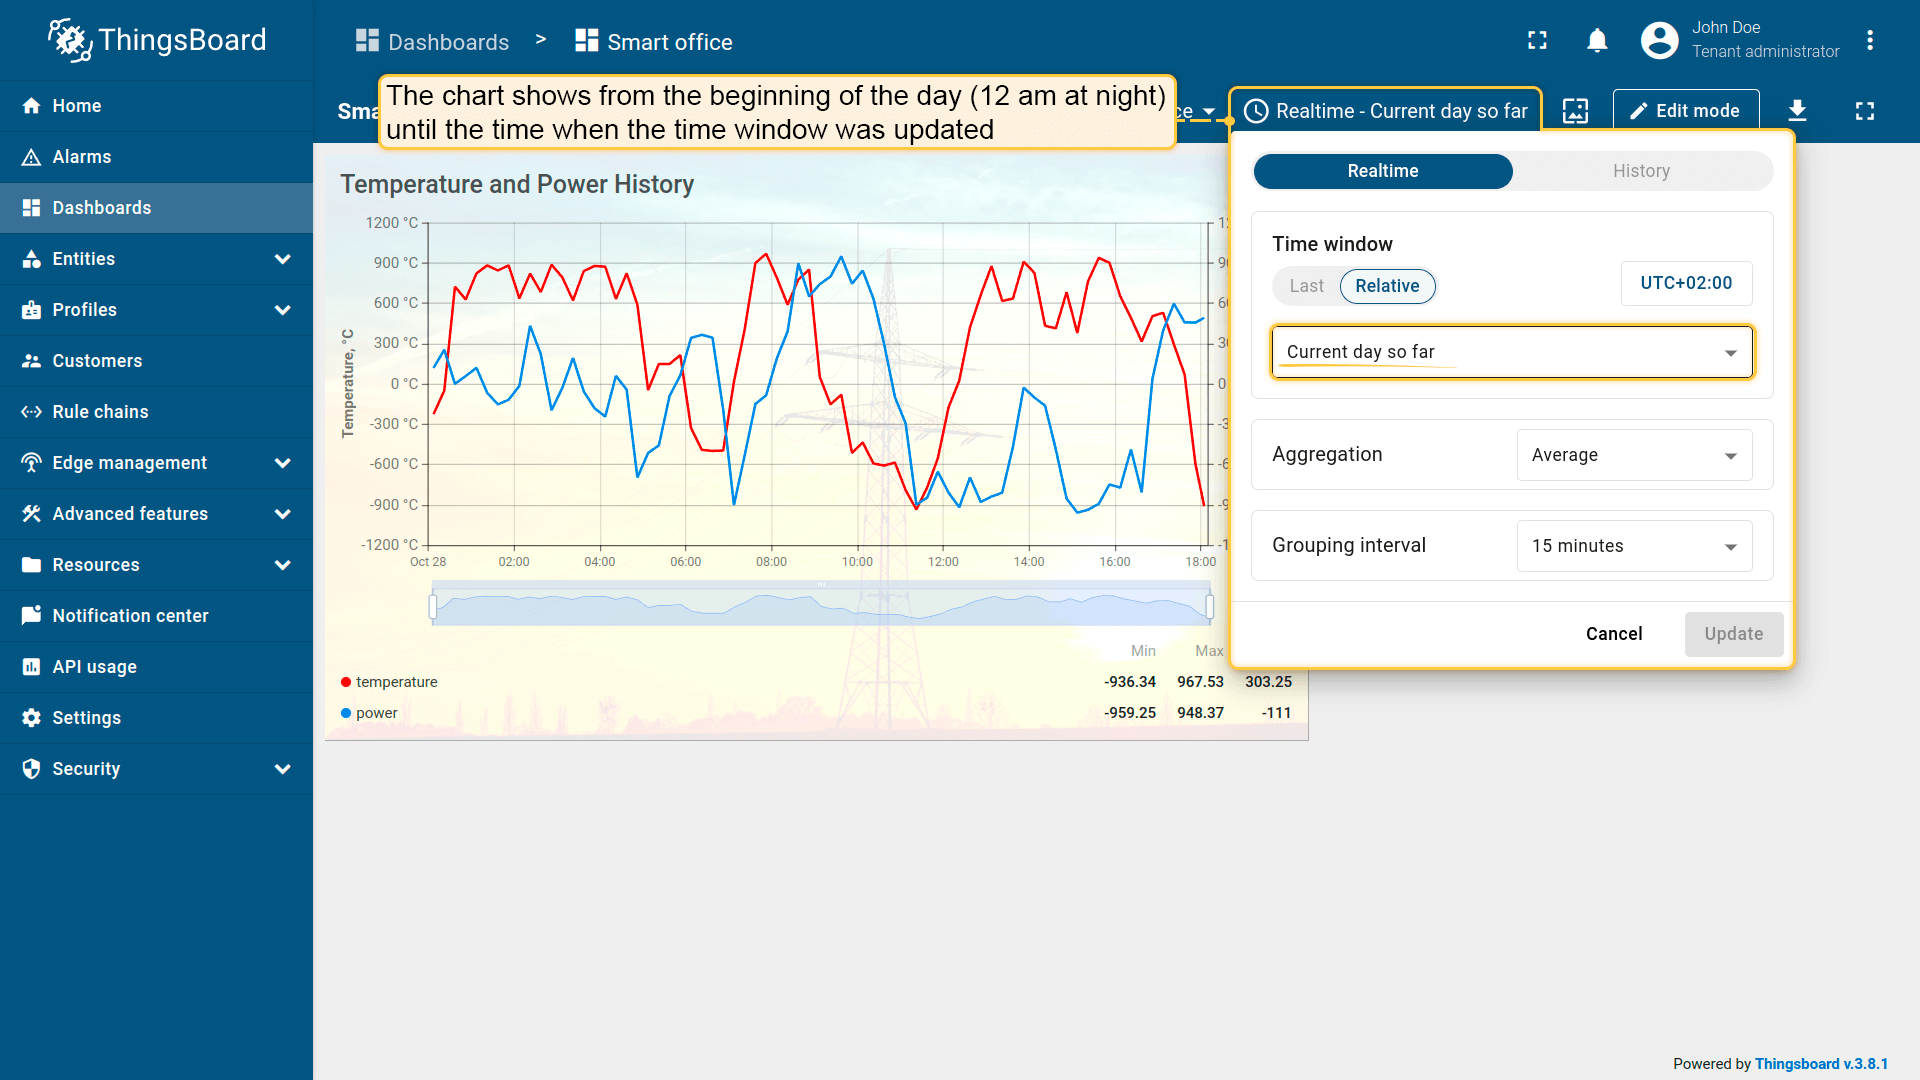This screenshot has width=1920, height=1080.
Task: Select the Relative time window option
Action: point(1387,286)
